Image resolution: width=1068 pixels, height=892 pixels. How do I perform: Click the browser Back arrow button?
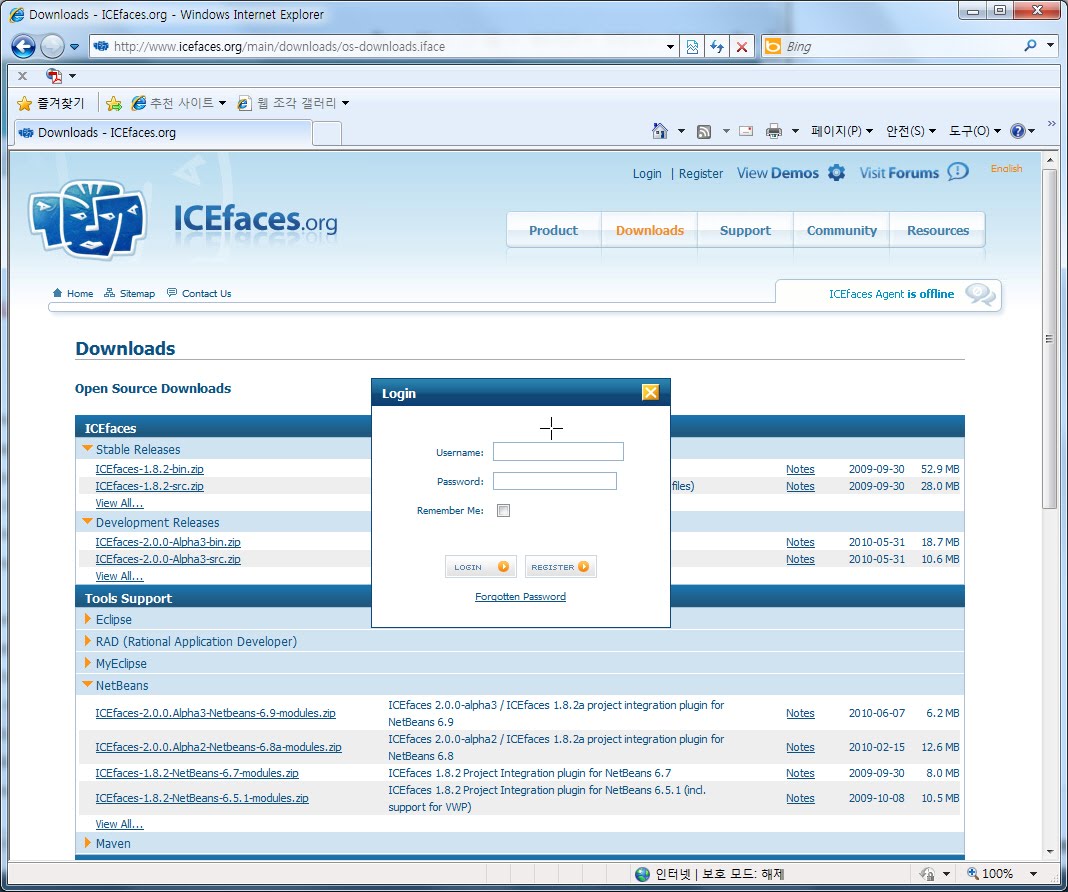[x=24, y=46]
